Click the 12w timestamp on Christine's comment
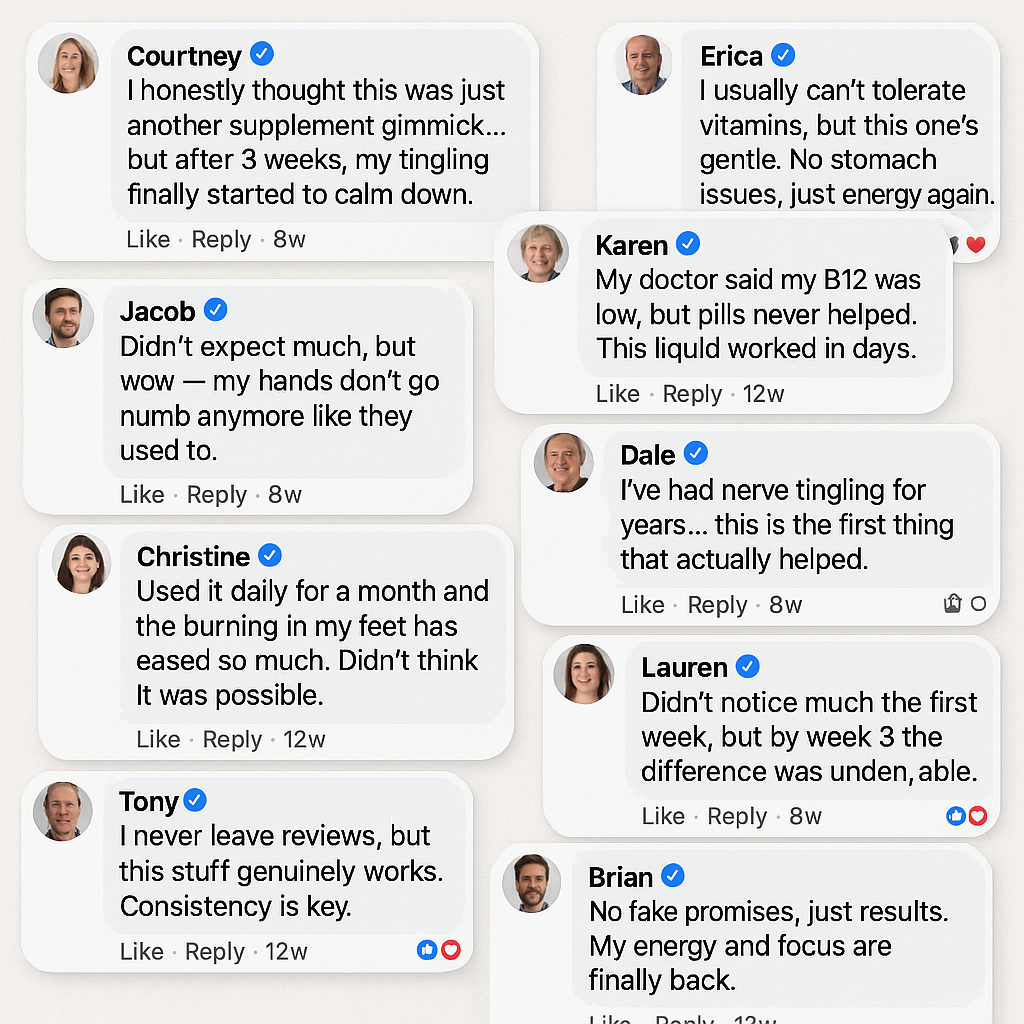The width and height of the screenshot is (1024, 1024). (x=304, y=740)
